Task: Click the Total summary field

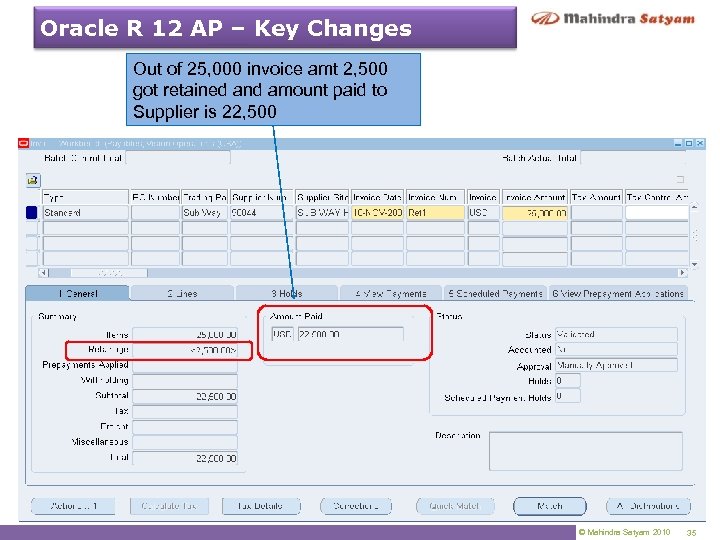Action: pyautogui.click(x=185, y=458)
